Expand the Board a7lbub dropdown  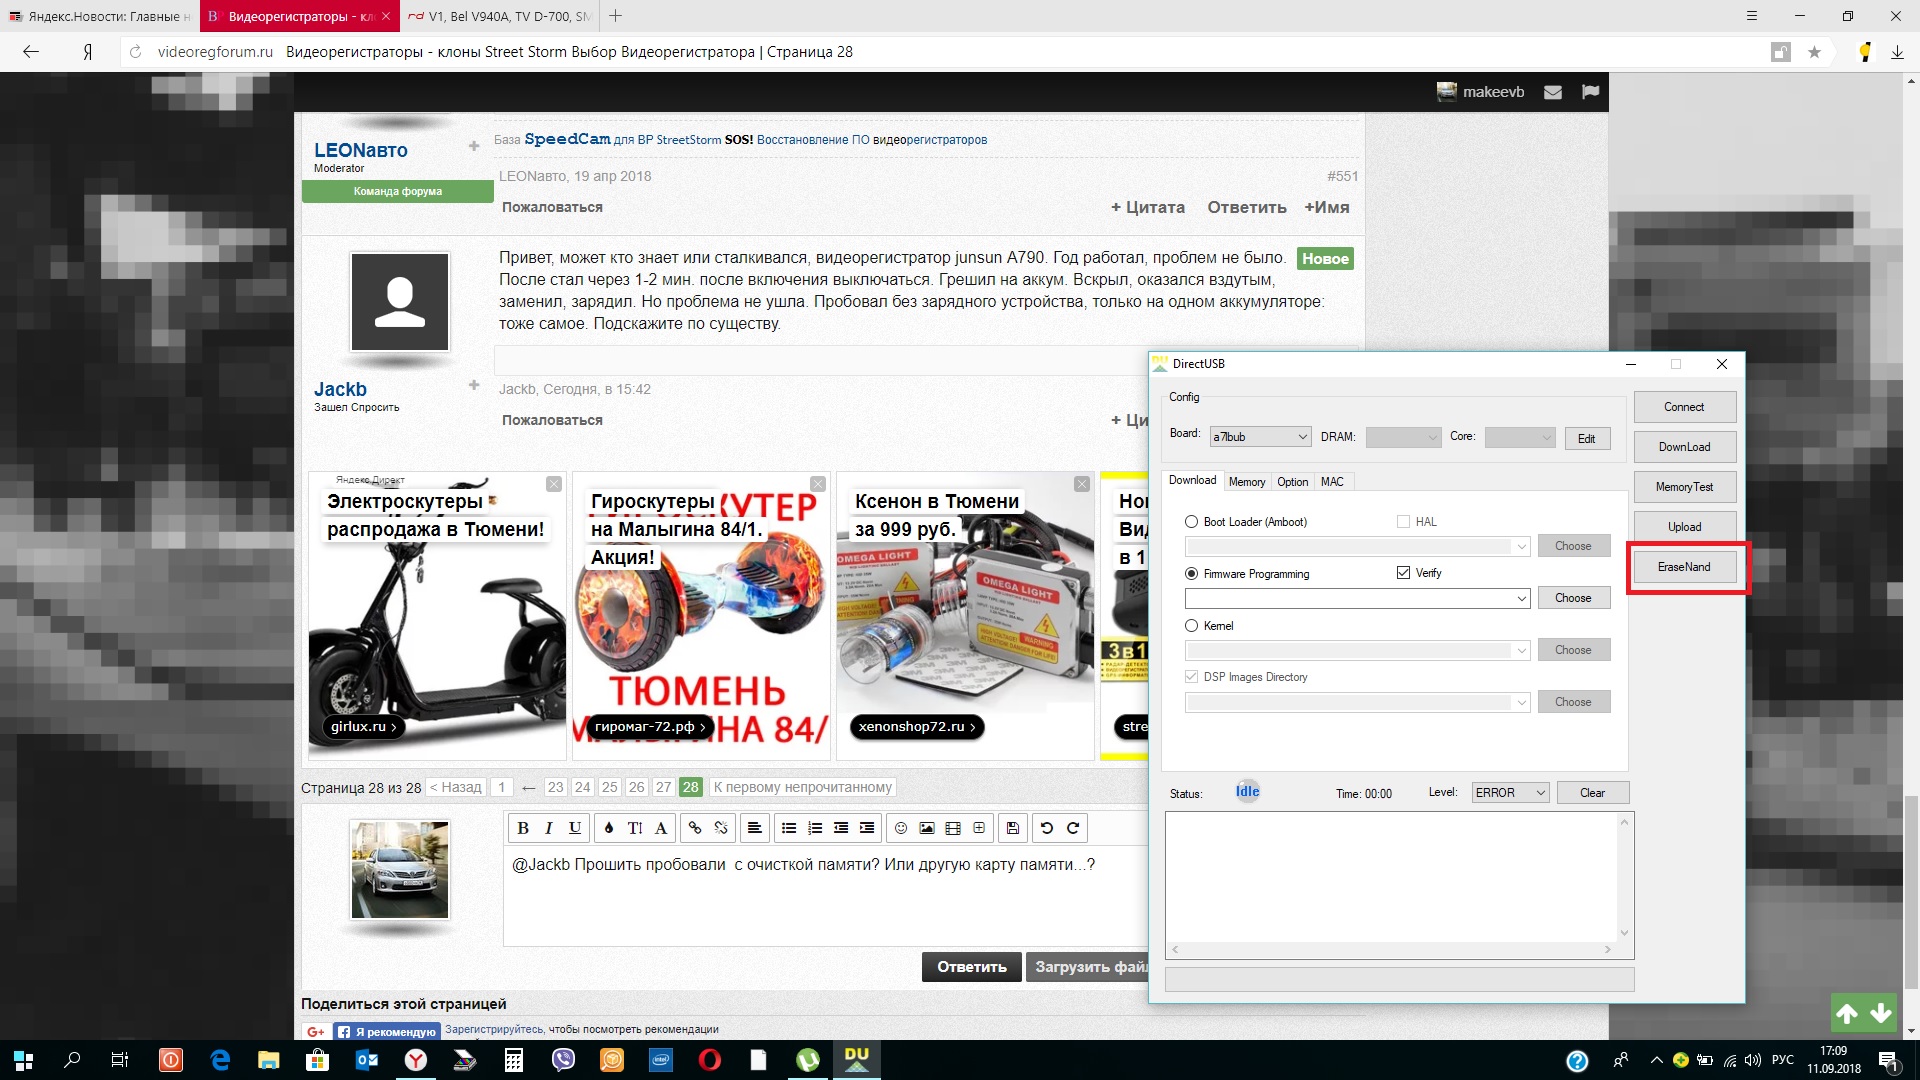[x=1302, y=437]
